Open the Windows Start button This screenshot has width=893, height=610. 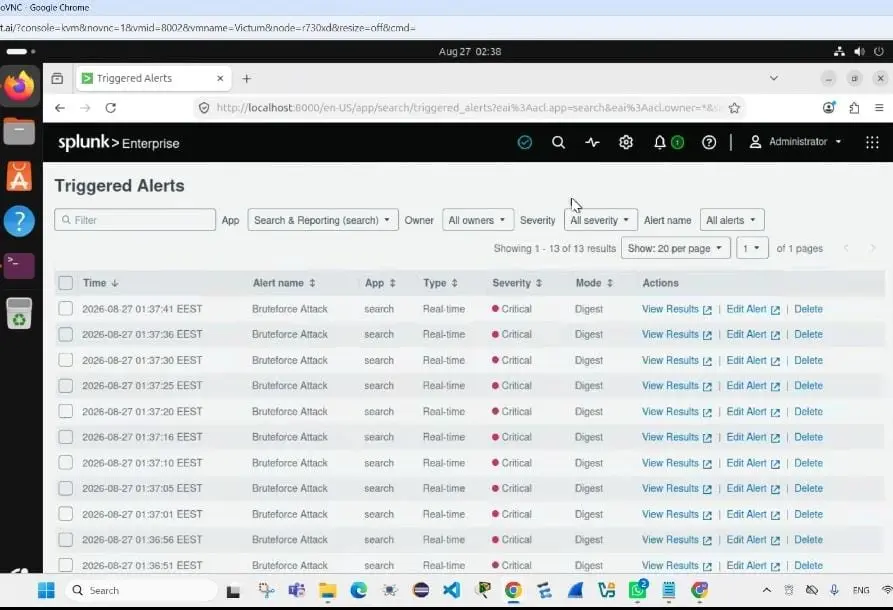(x=46, y=591)
